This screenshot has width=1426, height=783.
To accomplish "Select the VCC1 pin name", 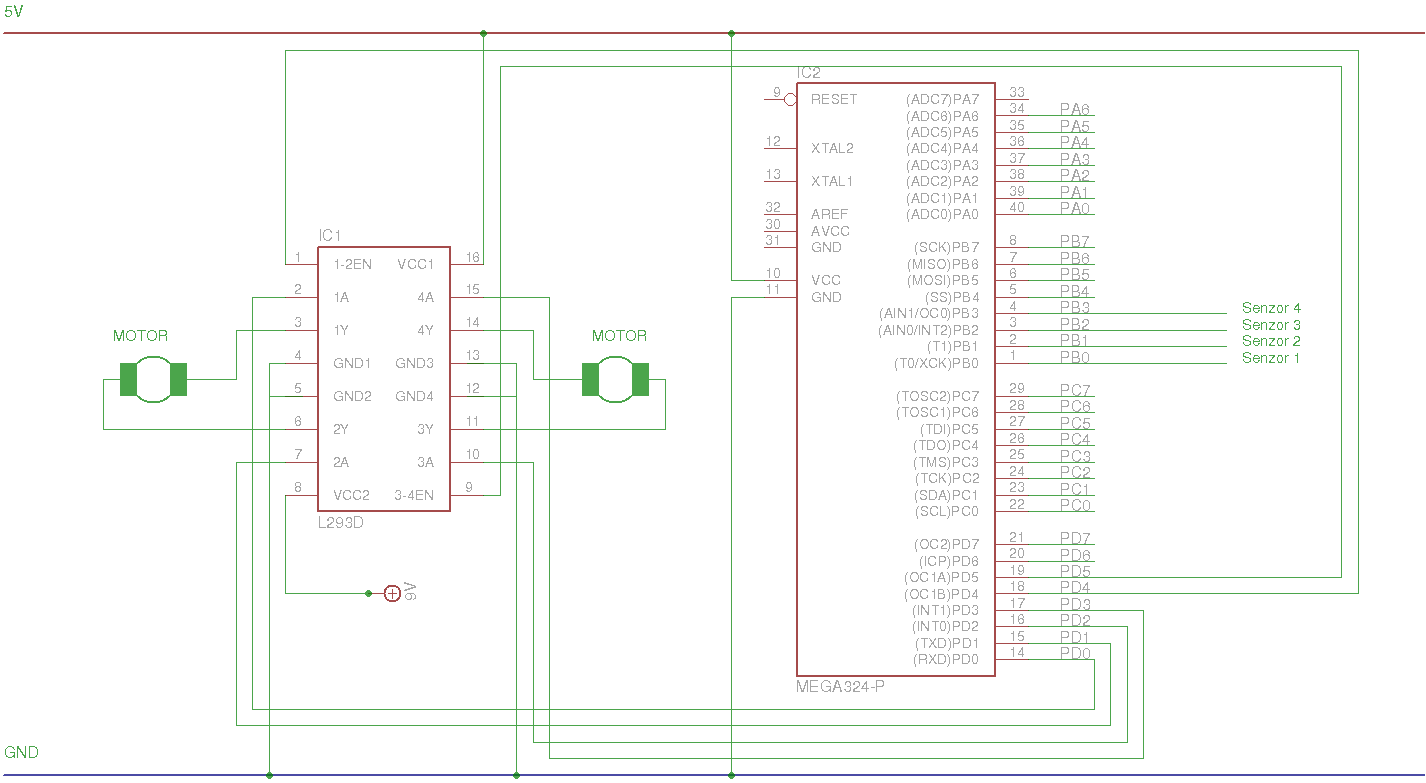I will coord(415,264).
